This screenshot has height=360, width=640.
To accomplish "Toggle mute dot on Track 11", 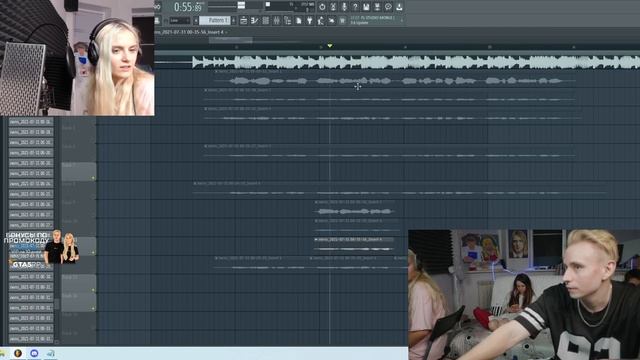I will [93, 253].
